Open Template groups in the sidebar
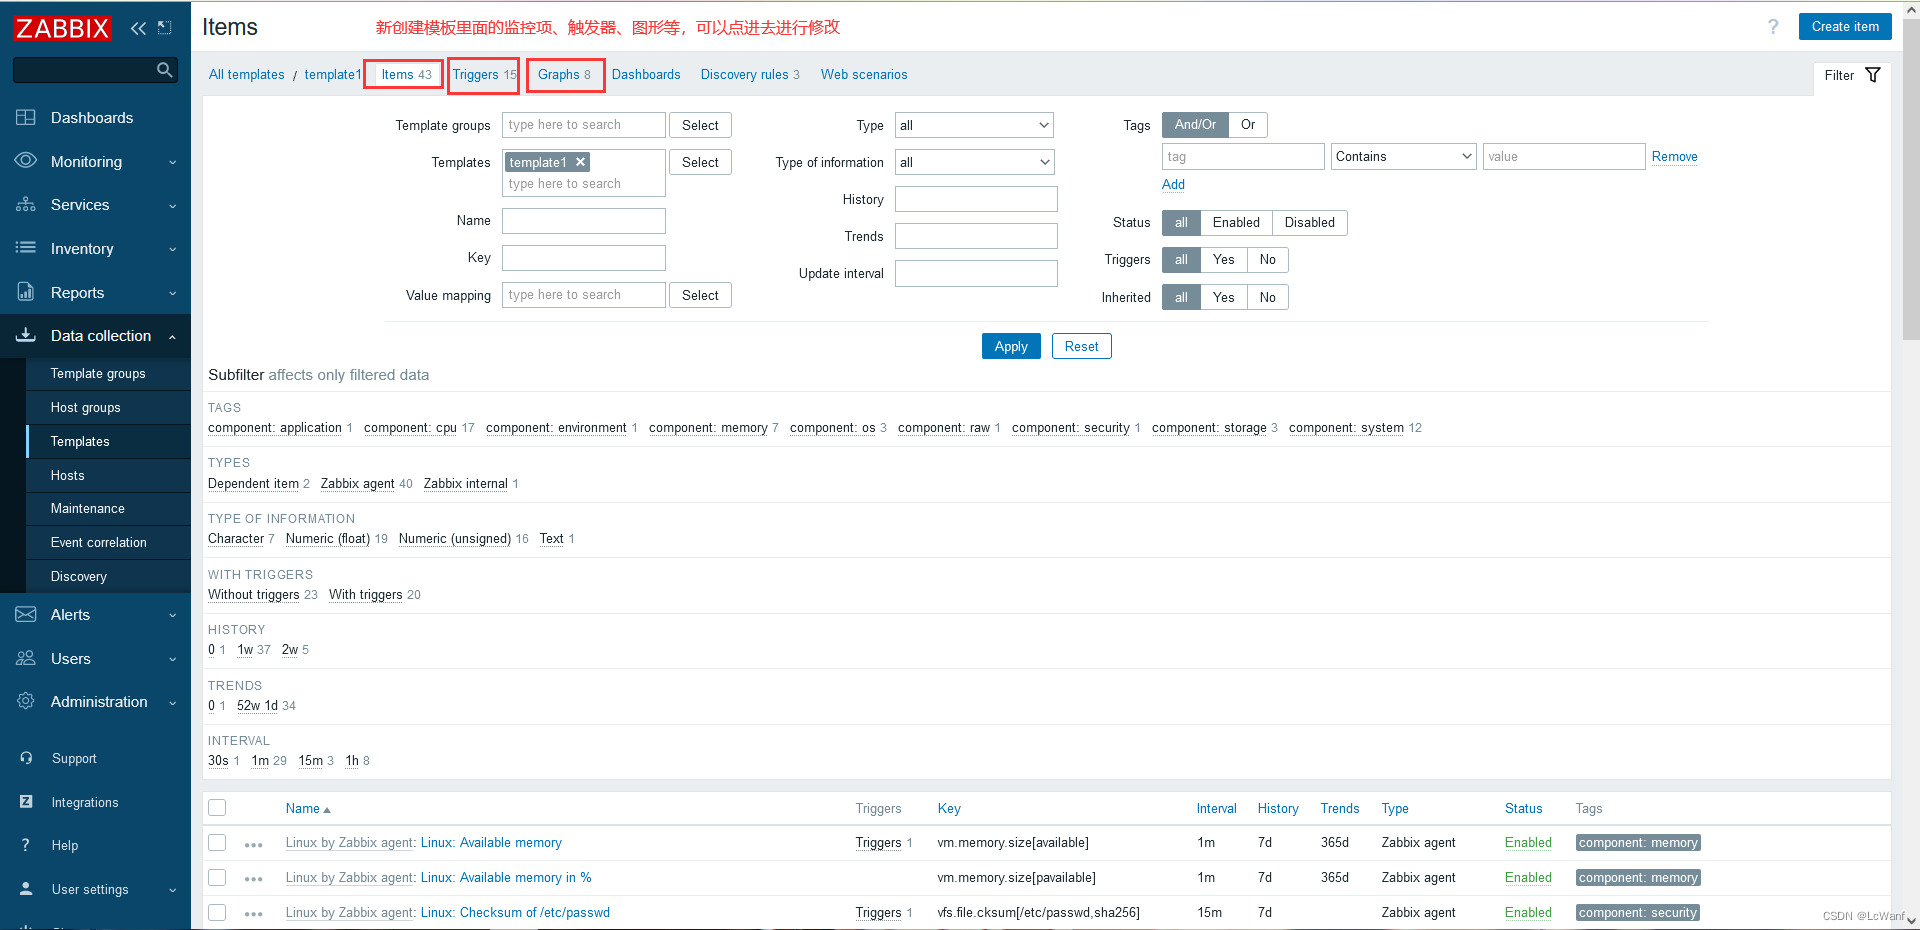 98,374
